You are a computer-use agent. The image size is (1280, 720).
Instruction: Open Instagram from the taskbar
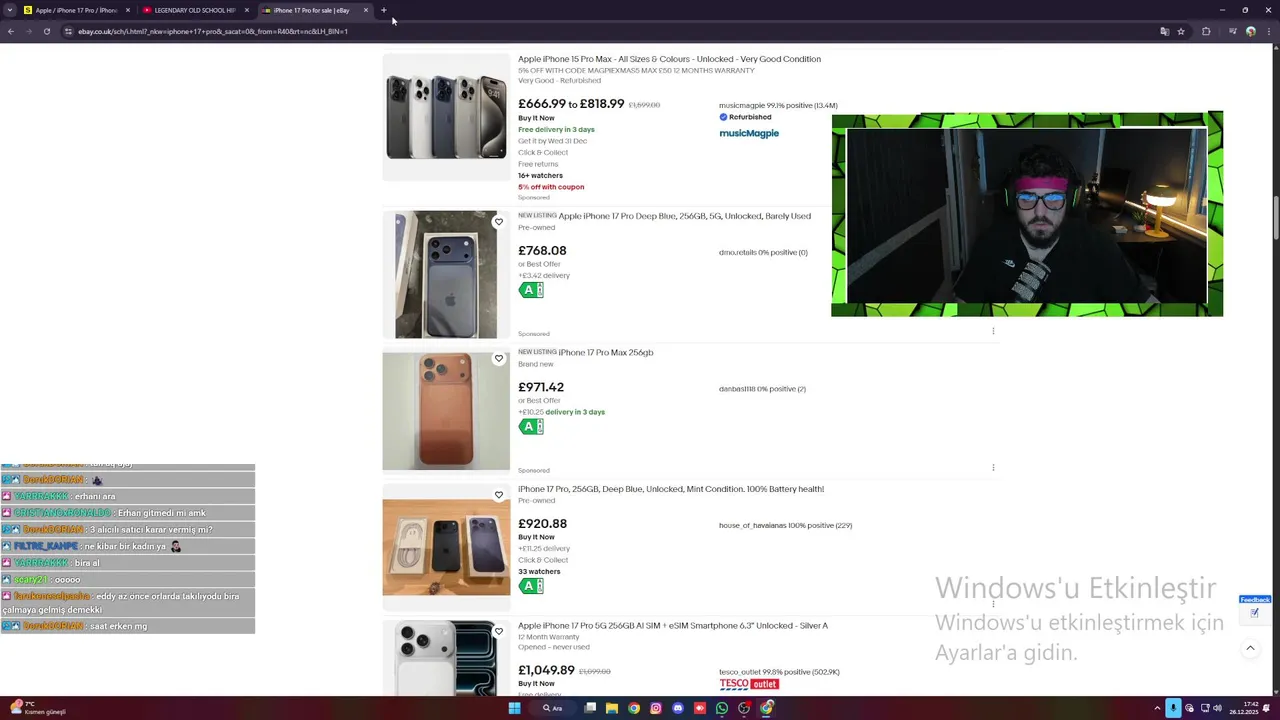coord(656,708)
